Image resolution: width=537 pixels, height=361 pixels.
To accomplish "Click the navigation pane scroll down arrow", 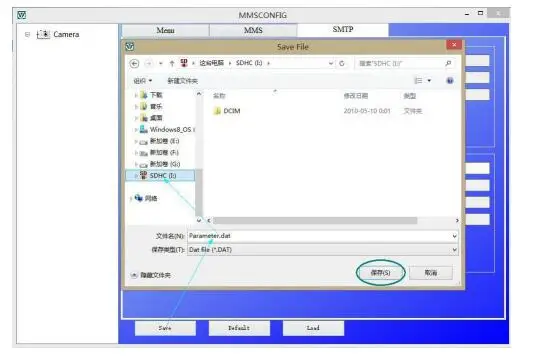I will click(199, 220).
